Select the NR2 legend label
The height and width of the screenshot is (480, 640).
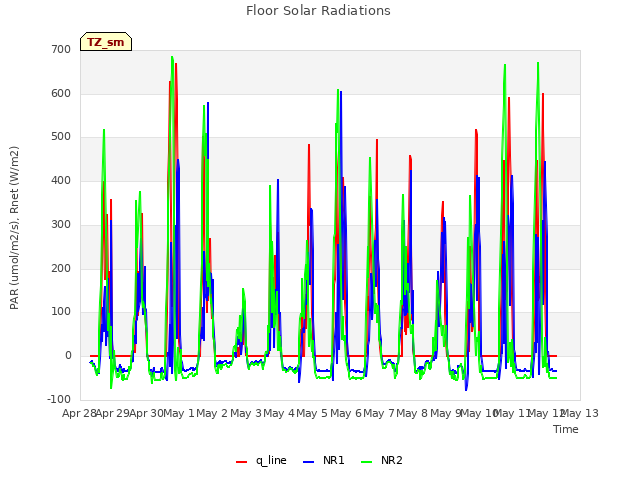coord(392,460)
